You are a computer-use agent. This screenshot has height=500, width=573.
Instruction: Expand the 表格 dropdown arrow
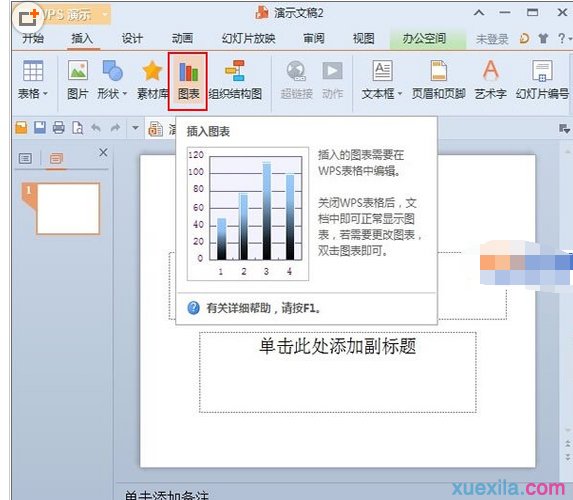click(x=46, y=94)
